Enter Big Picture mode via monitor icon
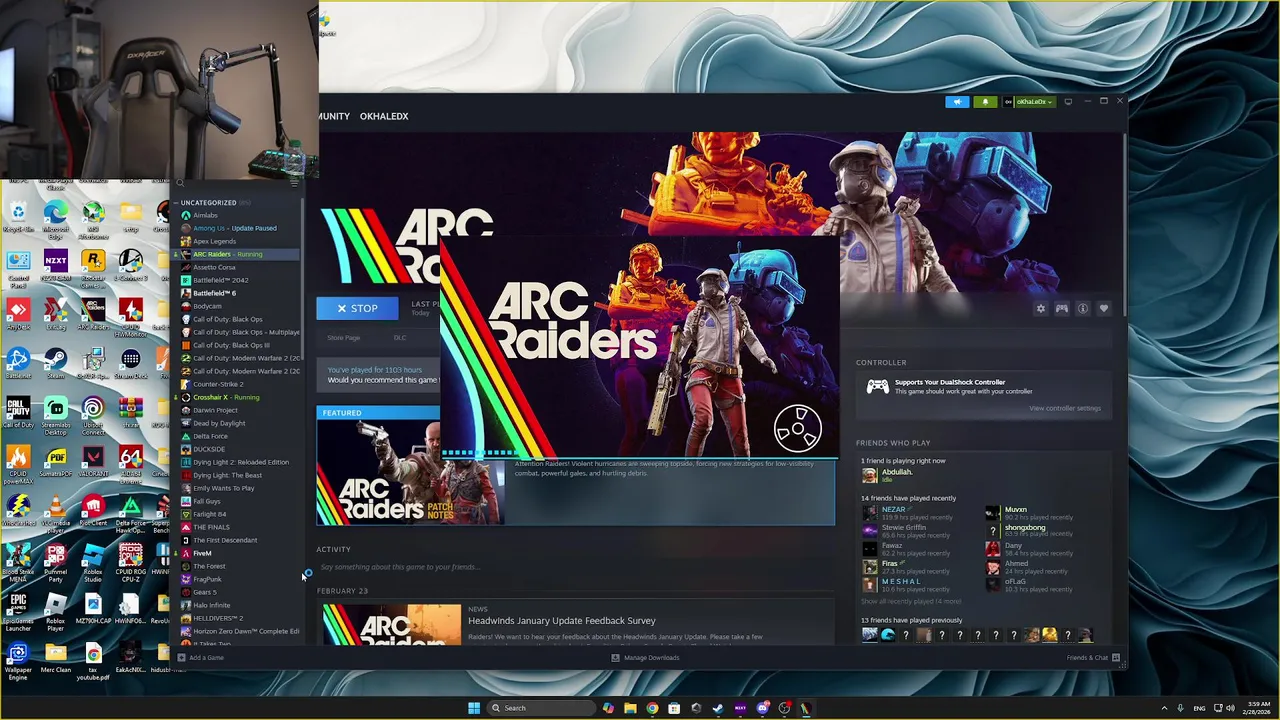The height and width of the screenshot is (720, 1280). coord(1068,101)
